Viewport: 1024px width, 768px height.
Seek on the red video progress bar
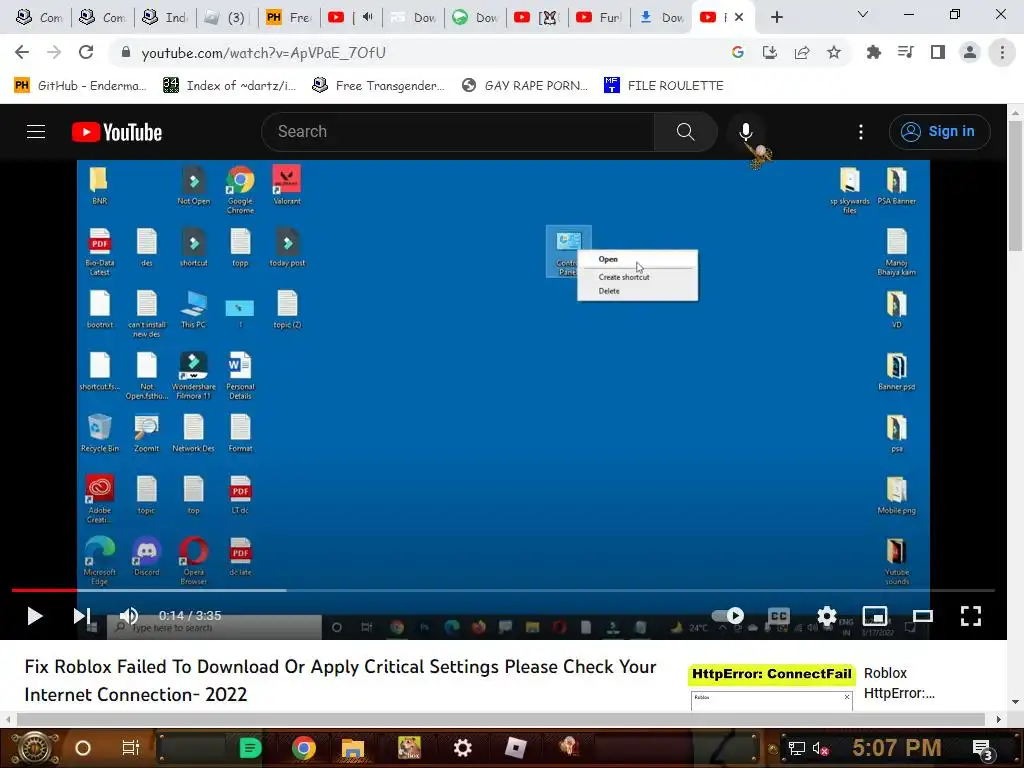click(503, 590)
